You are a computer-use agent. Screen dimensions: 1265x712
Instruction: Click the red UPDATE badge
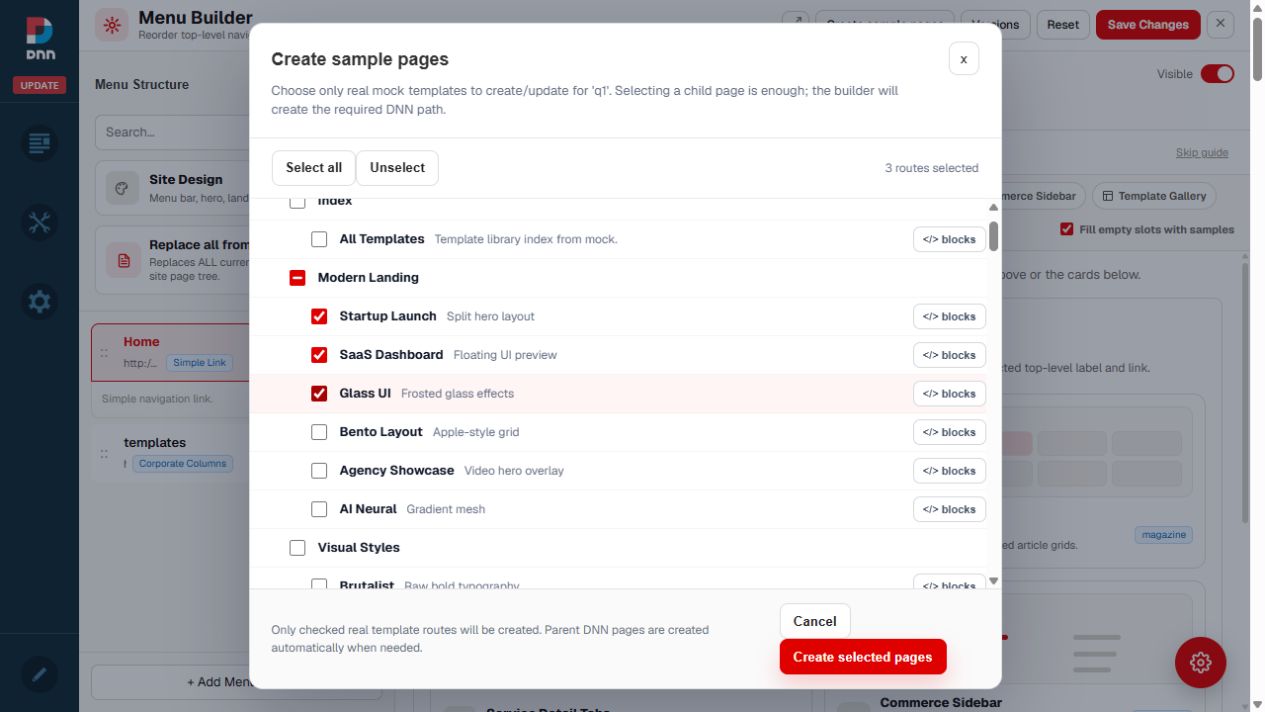coord(39,85)
